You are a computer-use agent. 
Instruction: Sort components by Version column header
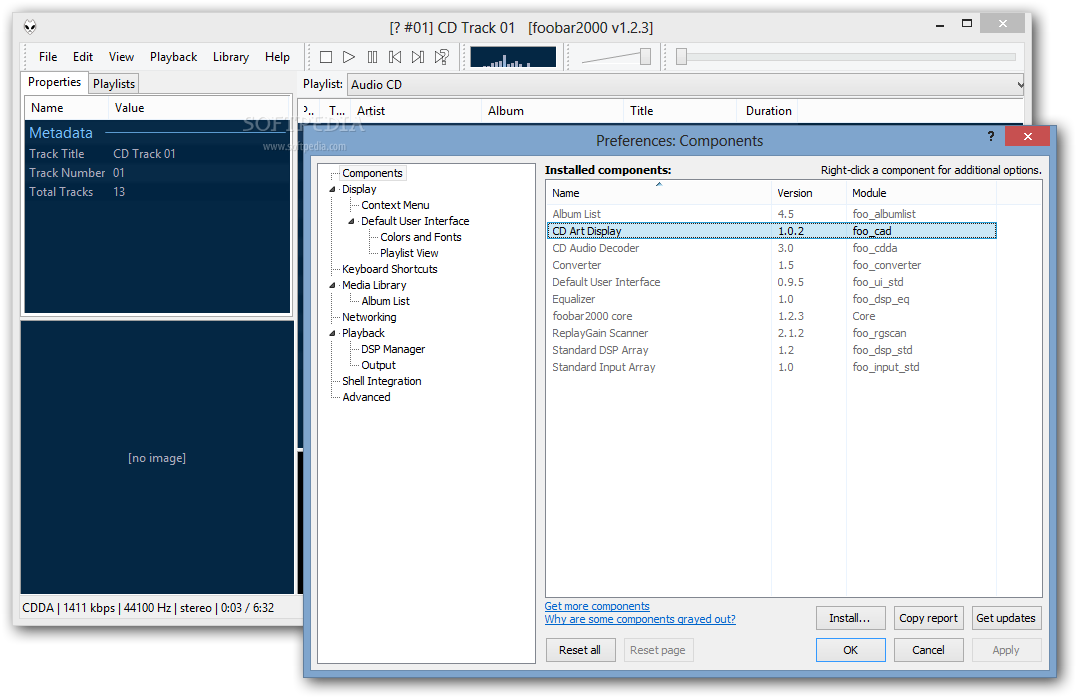[x=808, y=193]
